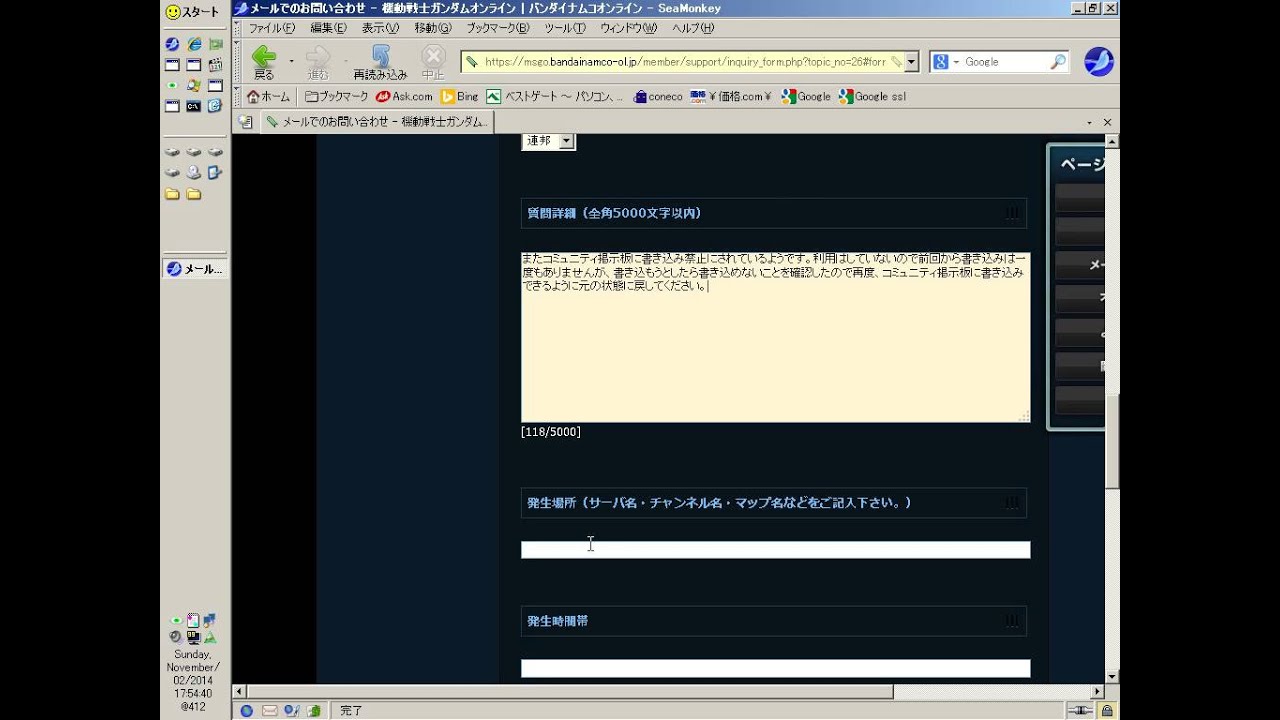Open the ベストゲート bookmark

coord(555,97)
